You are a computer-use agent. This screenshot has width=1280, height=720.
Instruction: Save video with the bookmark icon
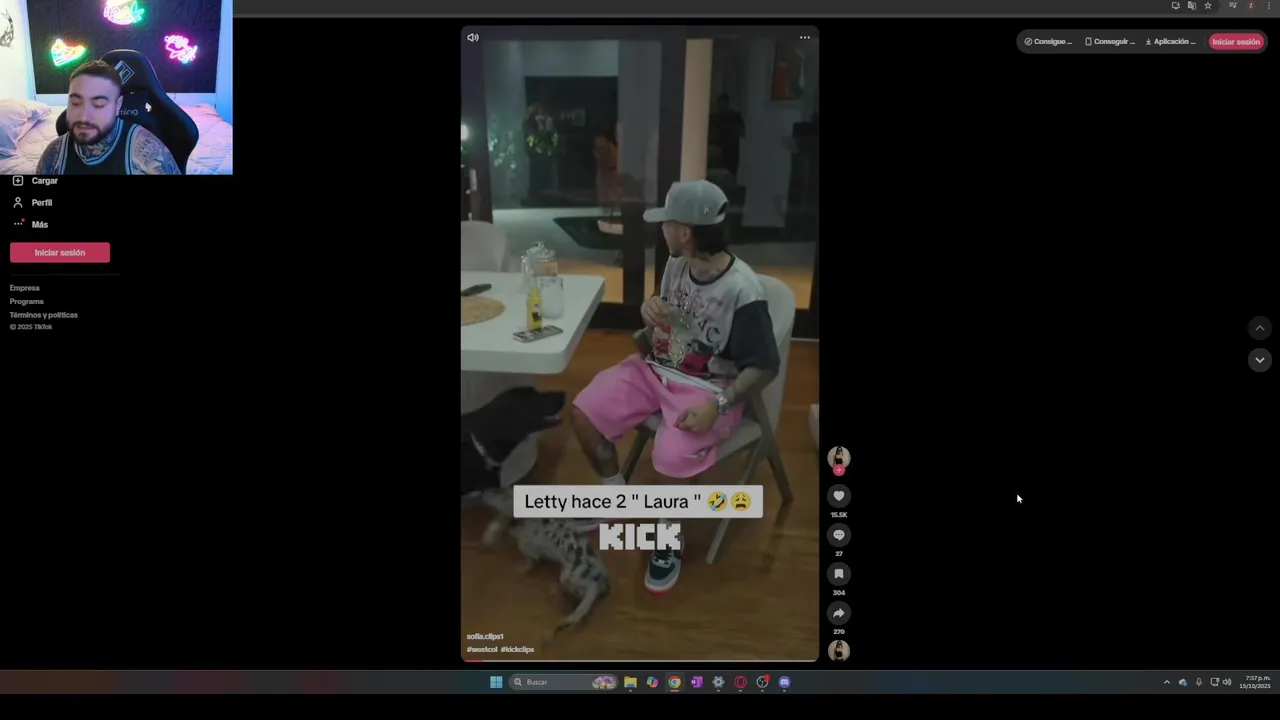[x=839, y=574]
